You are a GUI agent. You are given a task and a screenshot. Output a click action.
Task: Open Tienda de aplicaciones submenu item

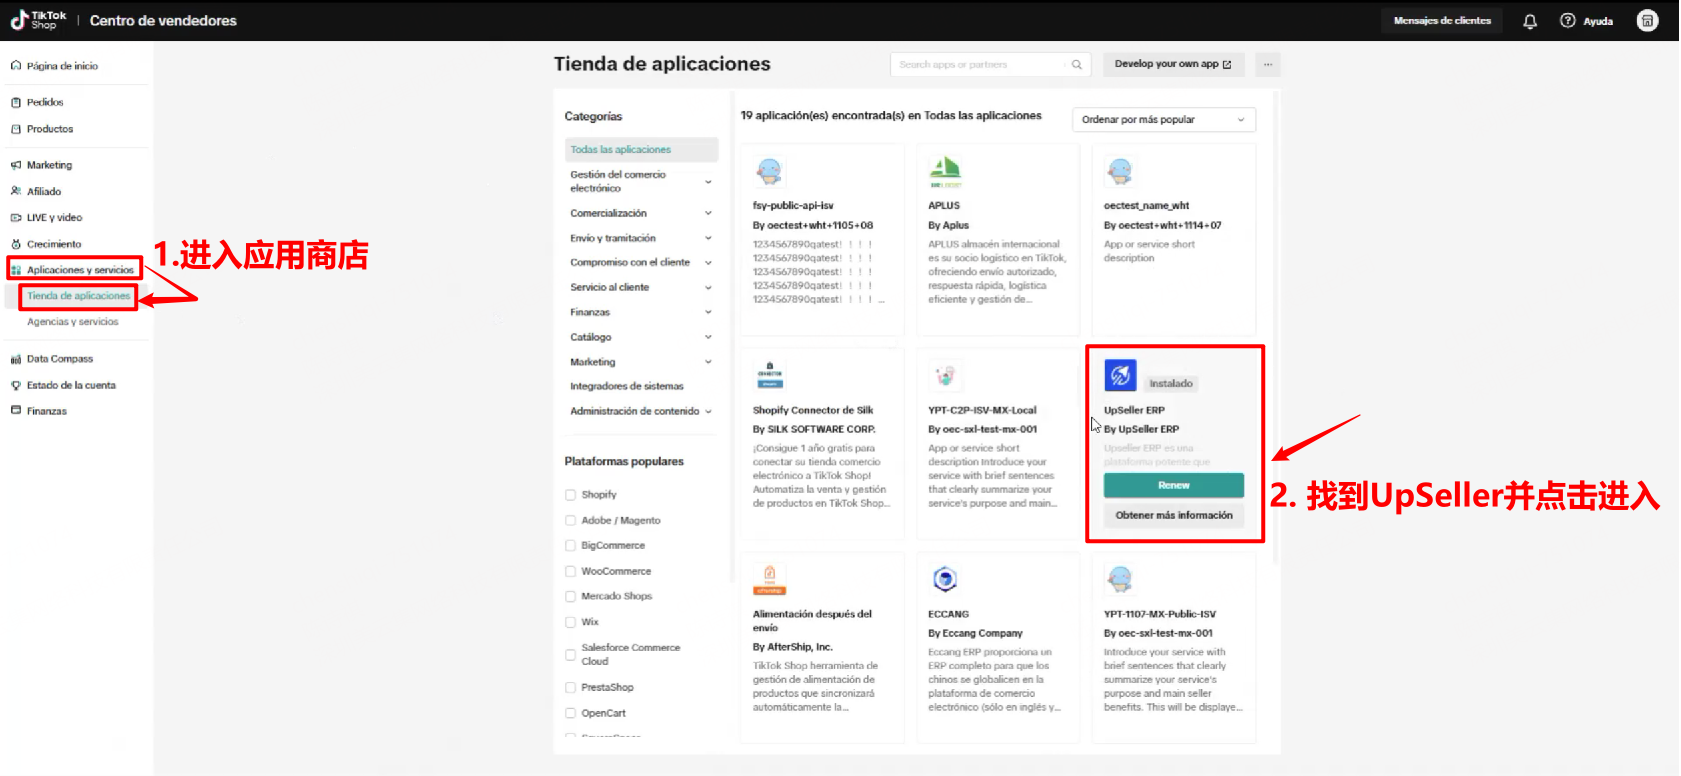pos(79,296)
